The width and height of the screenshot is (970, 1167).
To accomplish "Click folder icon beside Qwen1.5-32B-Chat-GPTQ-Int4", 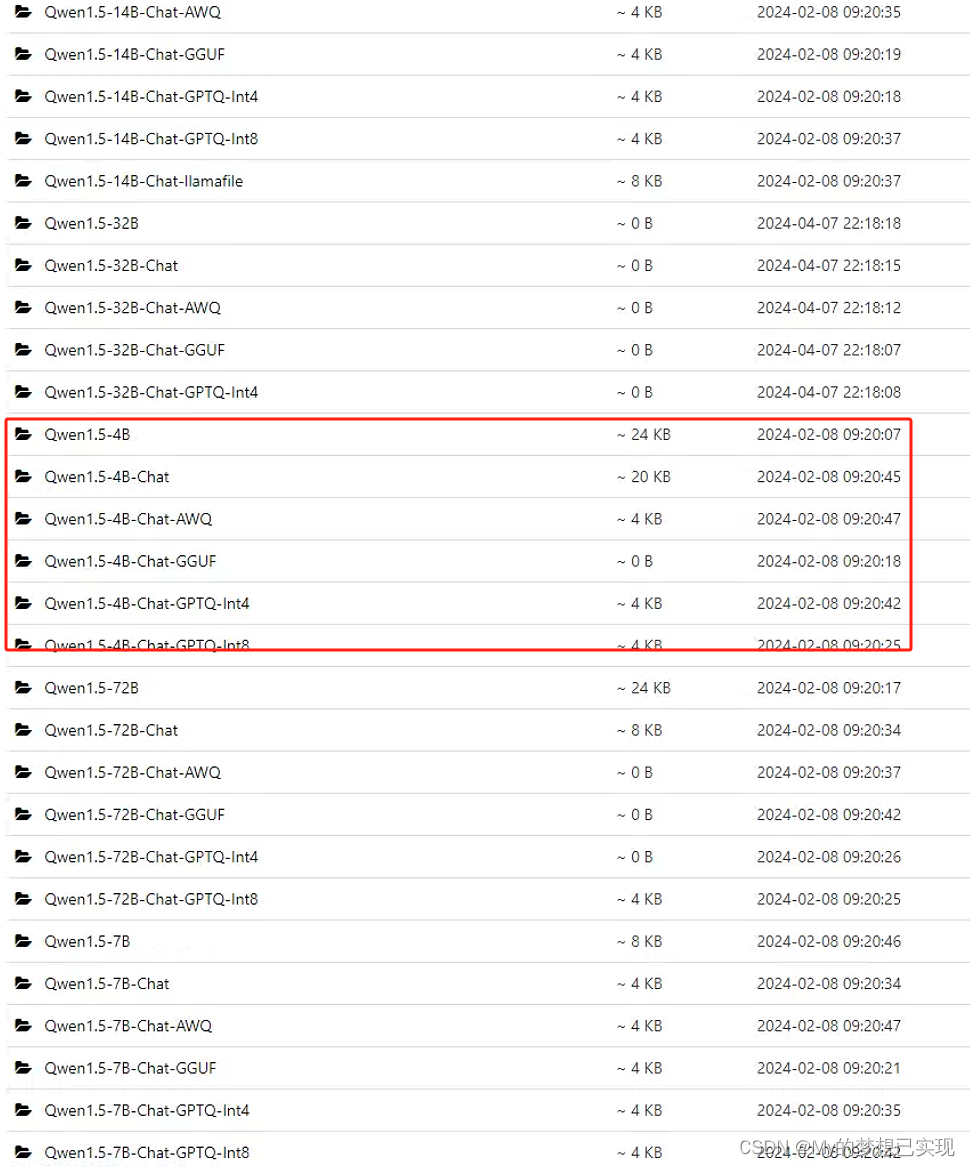I will [x=23, y=392].
